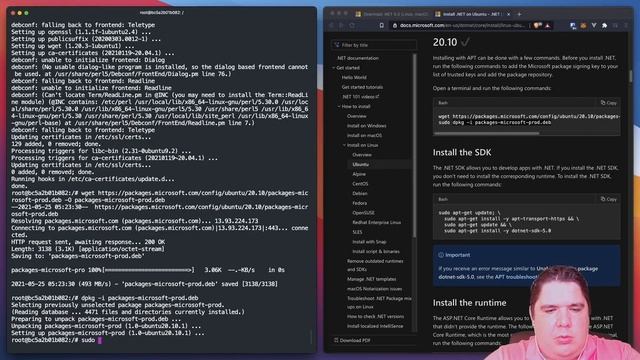Open .NET documentation in the sidebar
The height and width of the screenshot is (360, 640).
pyautogui.click(x=358, y=58)
